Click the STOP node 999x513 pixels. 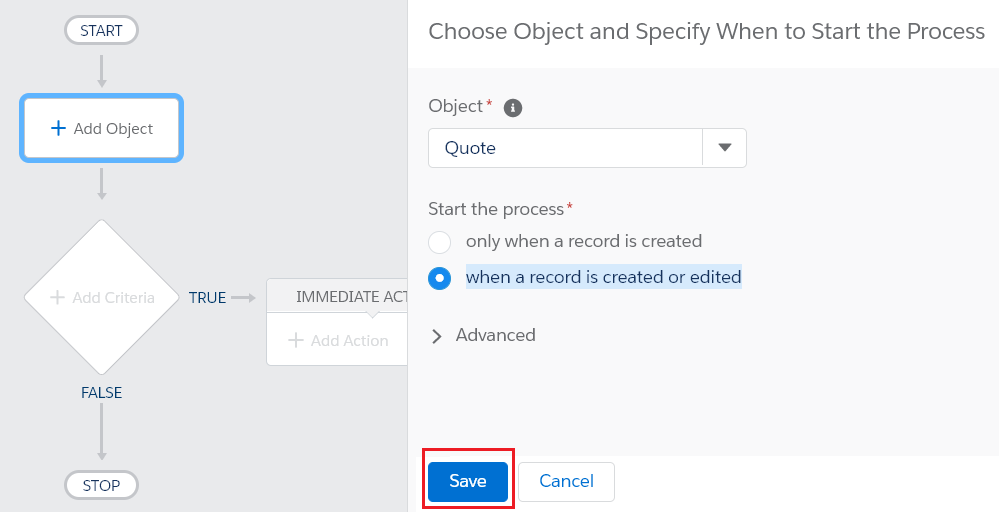click(101, 486)
